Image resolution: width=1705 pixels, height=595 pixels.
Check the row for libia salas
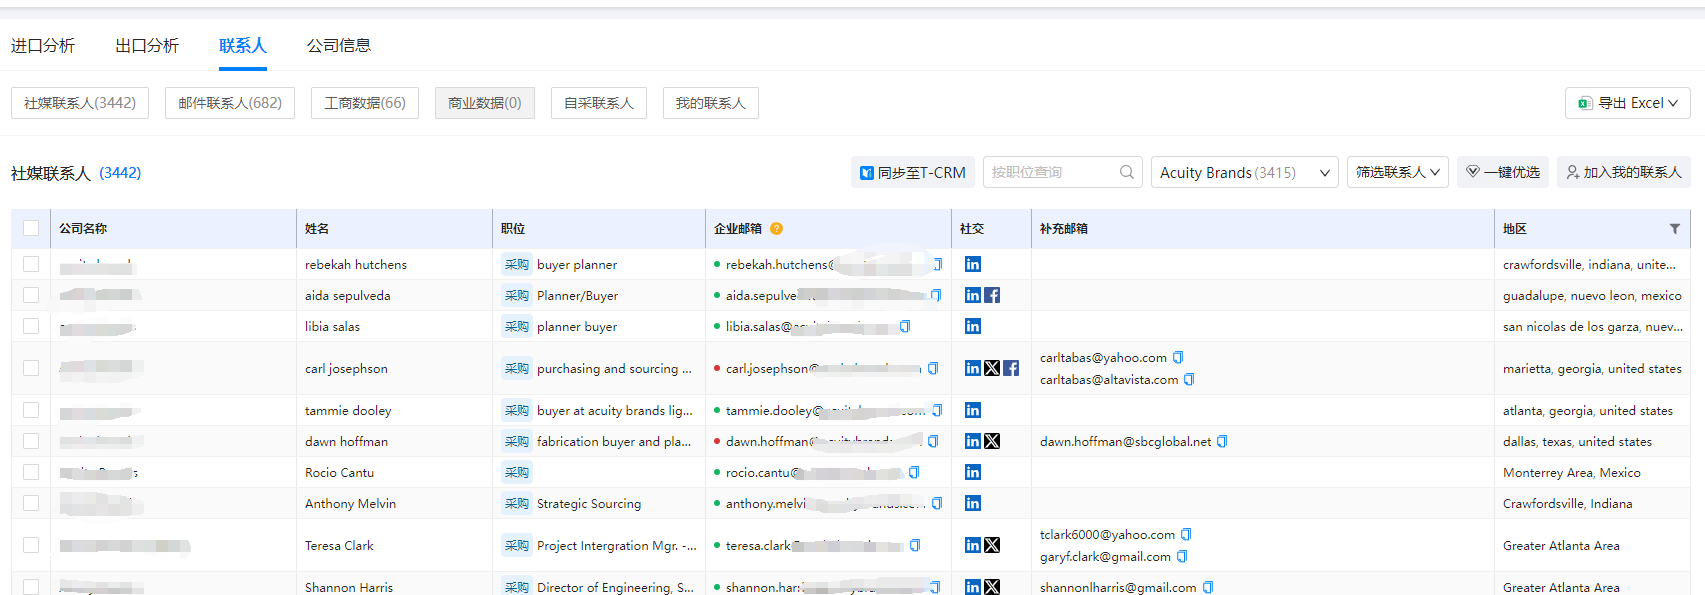(31, 326)
